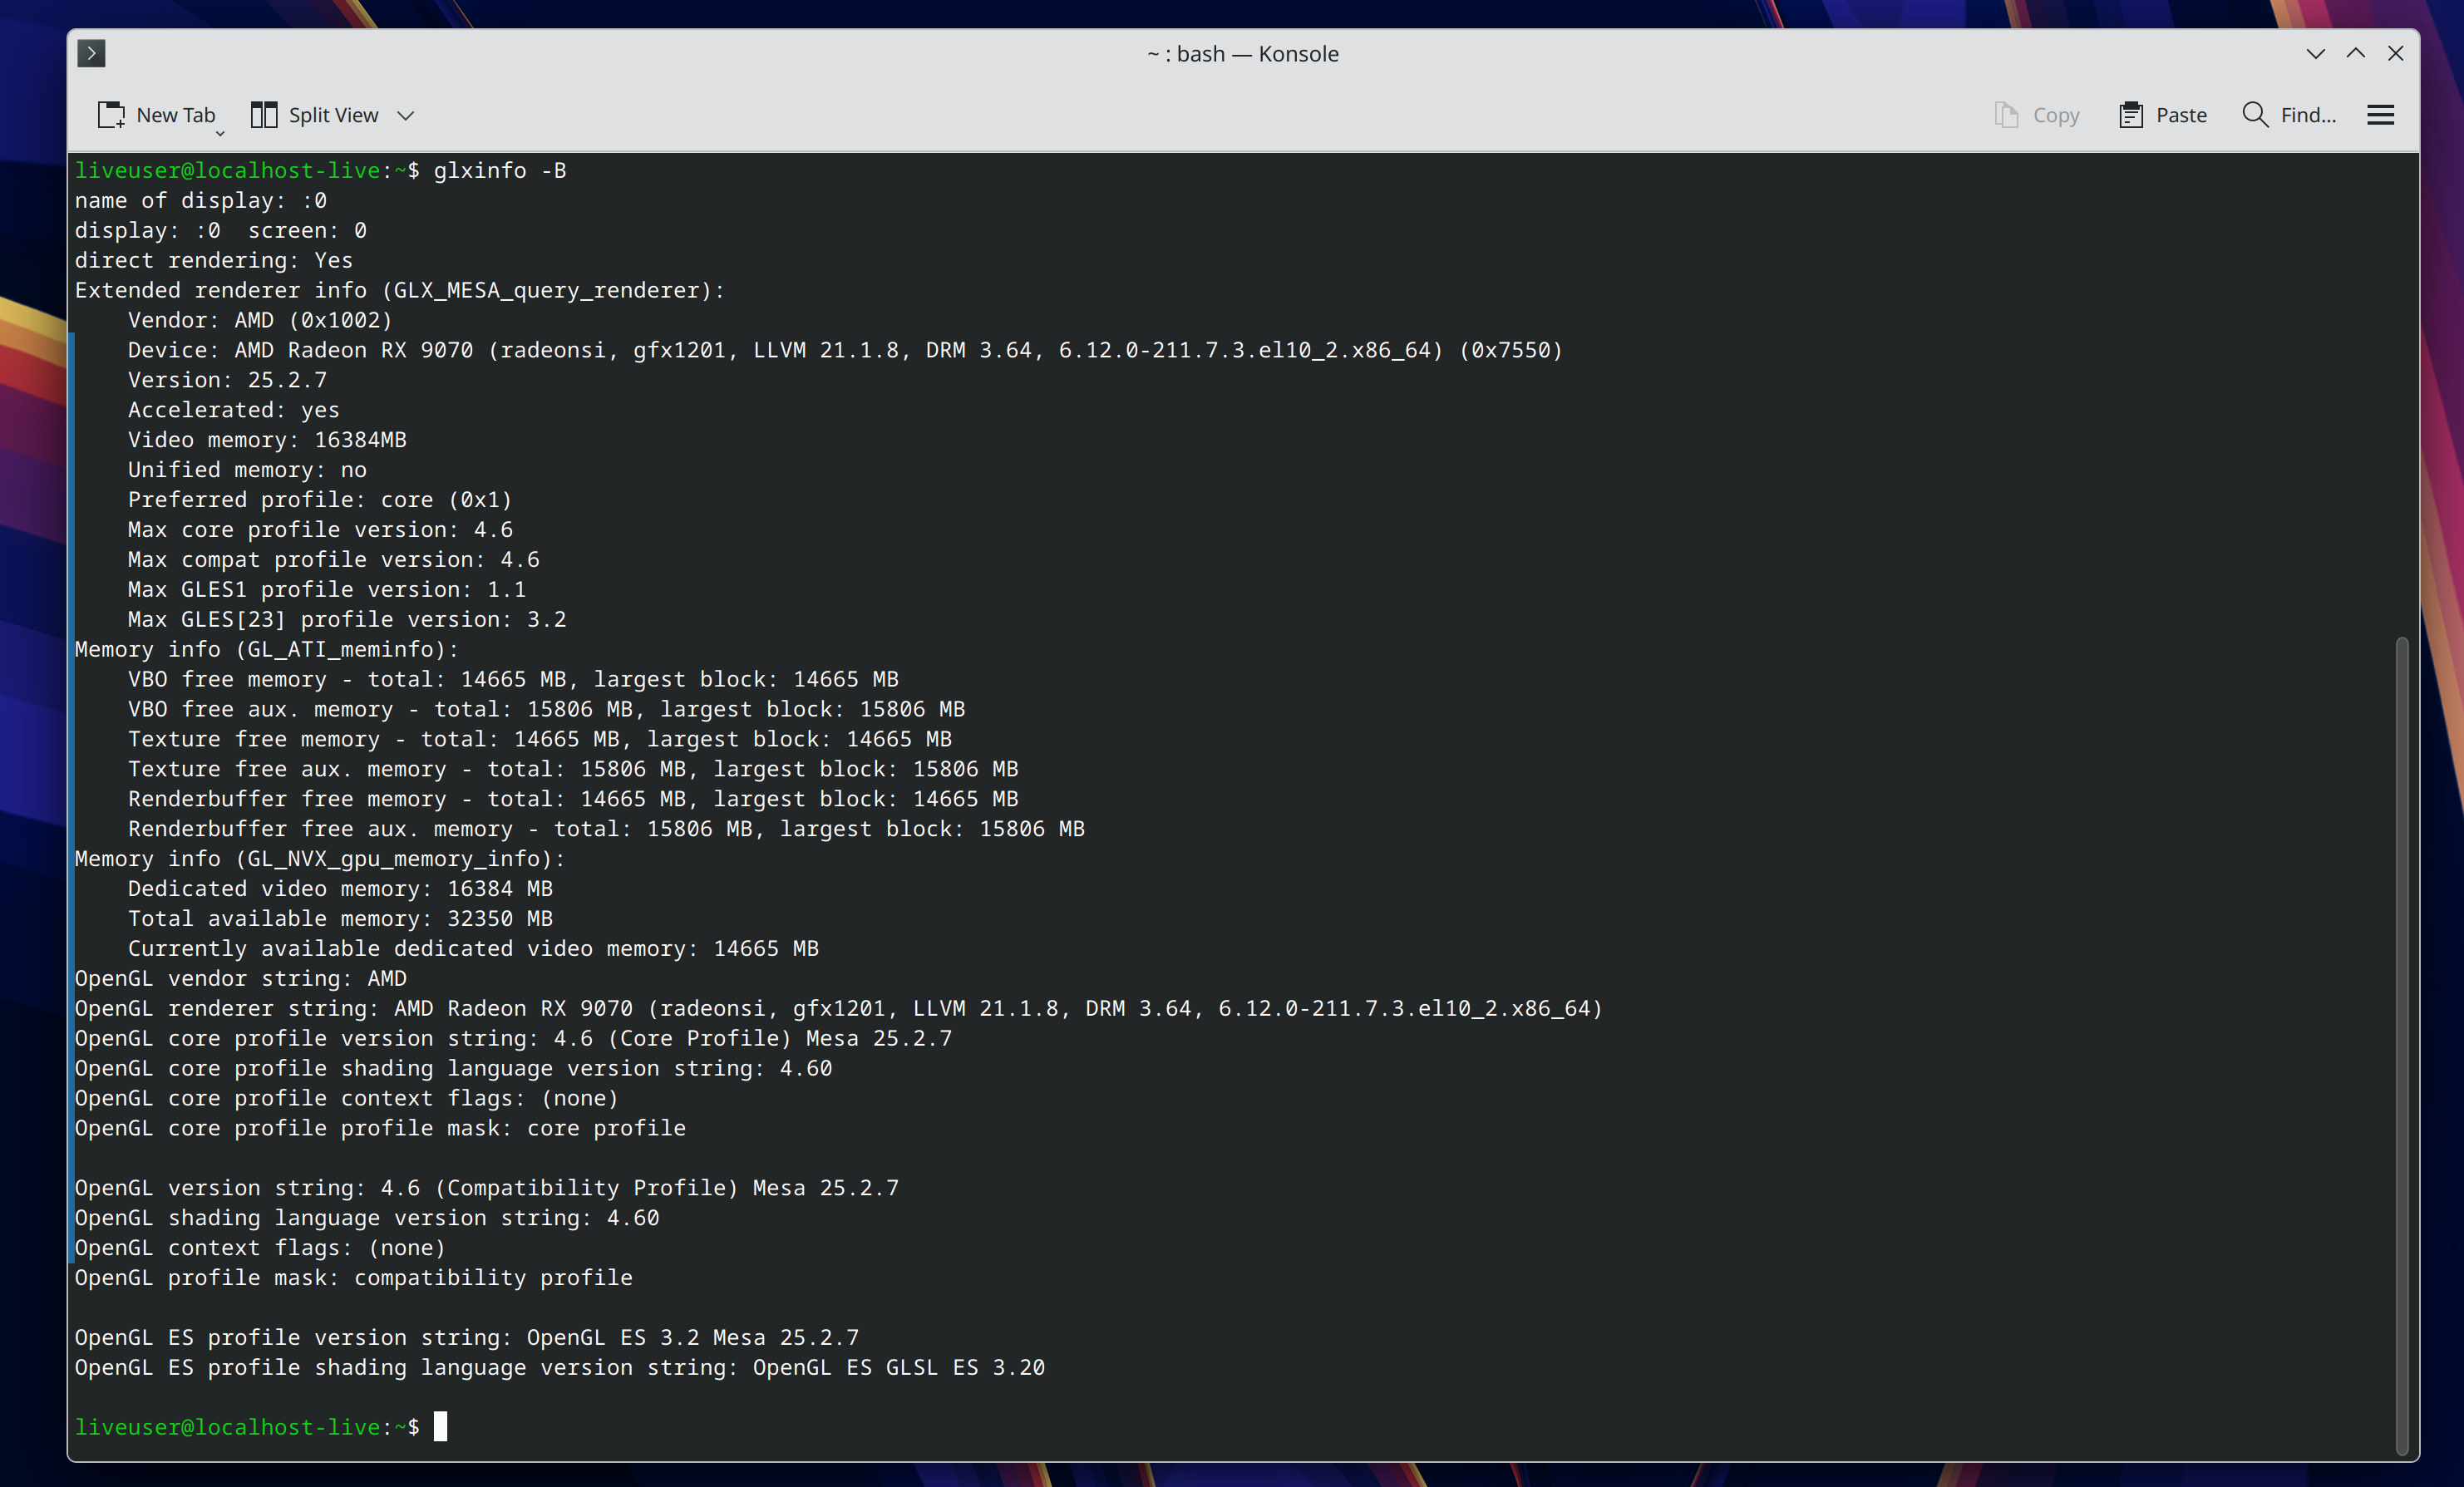The width and height of the screenshot is (2464, 1487).
Task: Click the '~ : bash — Konsole' title bar text
Action: (1242, 54)
